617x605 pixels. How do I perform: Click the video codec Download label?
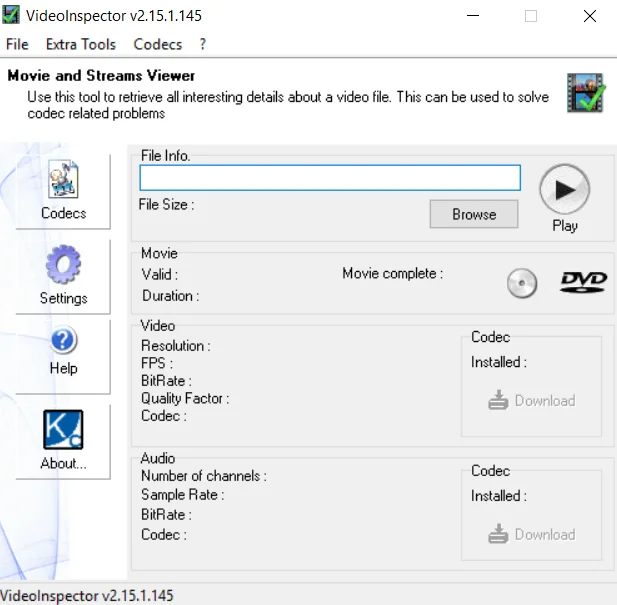(x=545, y=401)
